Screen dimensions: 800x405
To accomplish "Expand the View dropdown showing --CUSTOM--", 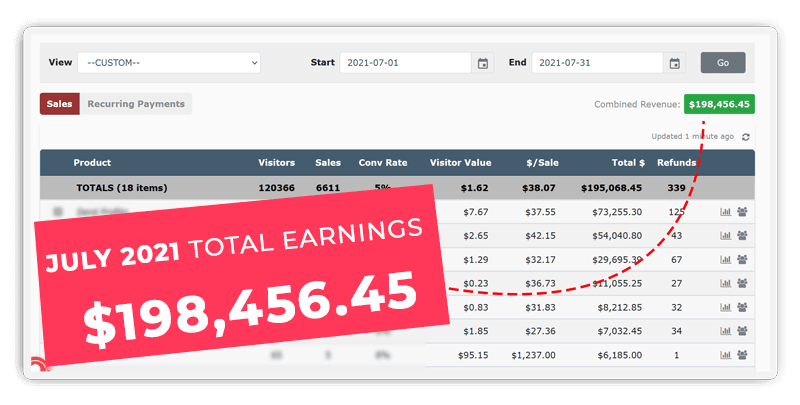I will click(x=168, y=62).
